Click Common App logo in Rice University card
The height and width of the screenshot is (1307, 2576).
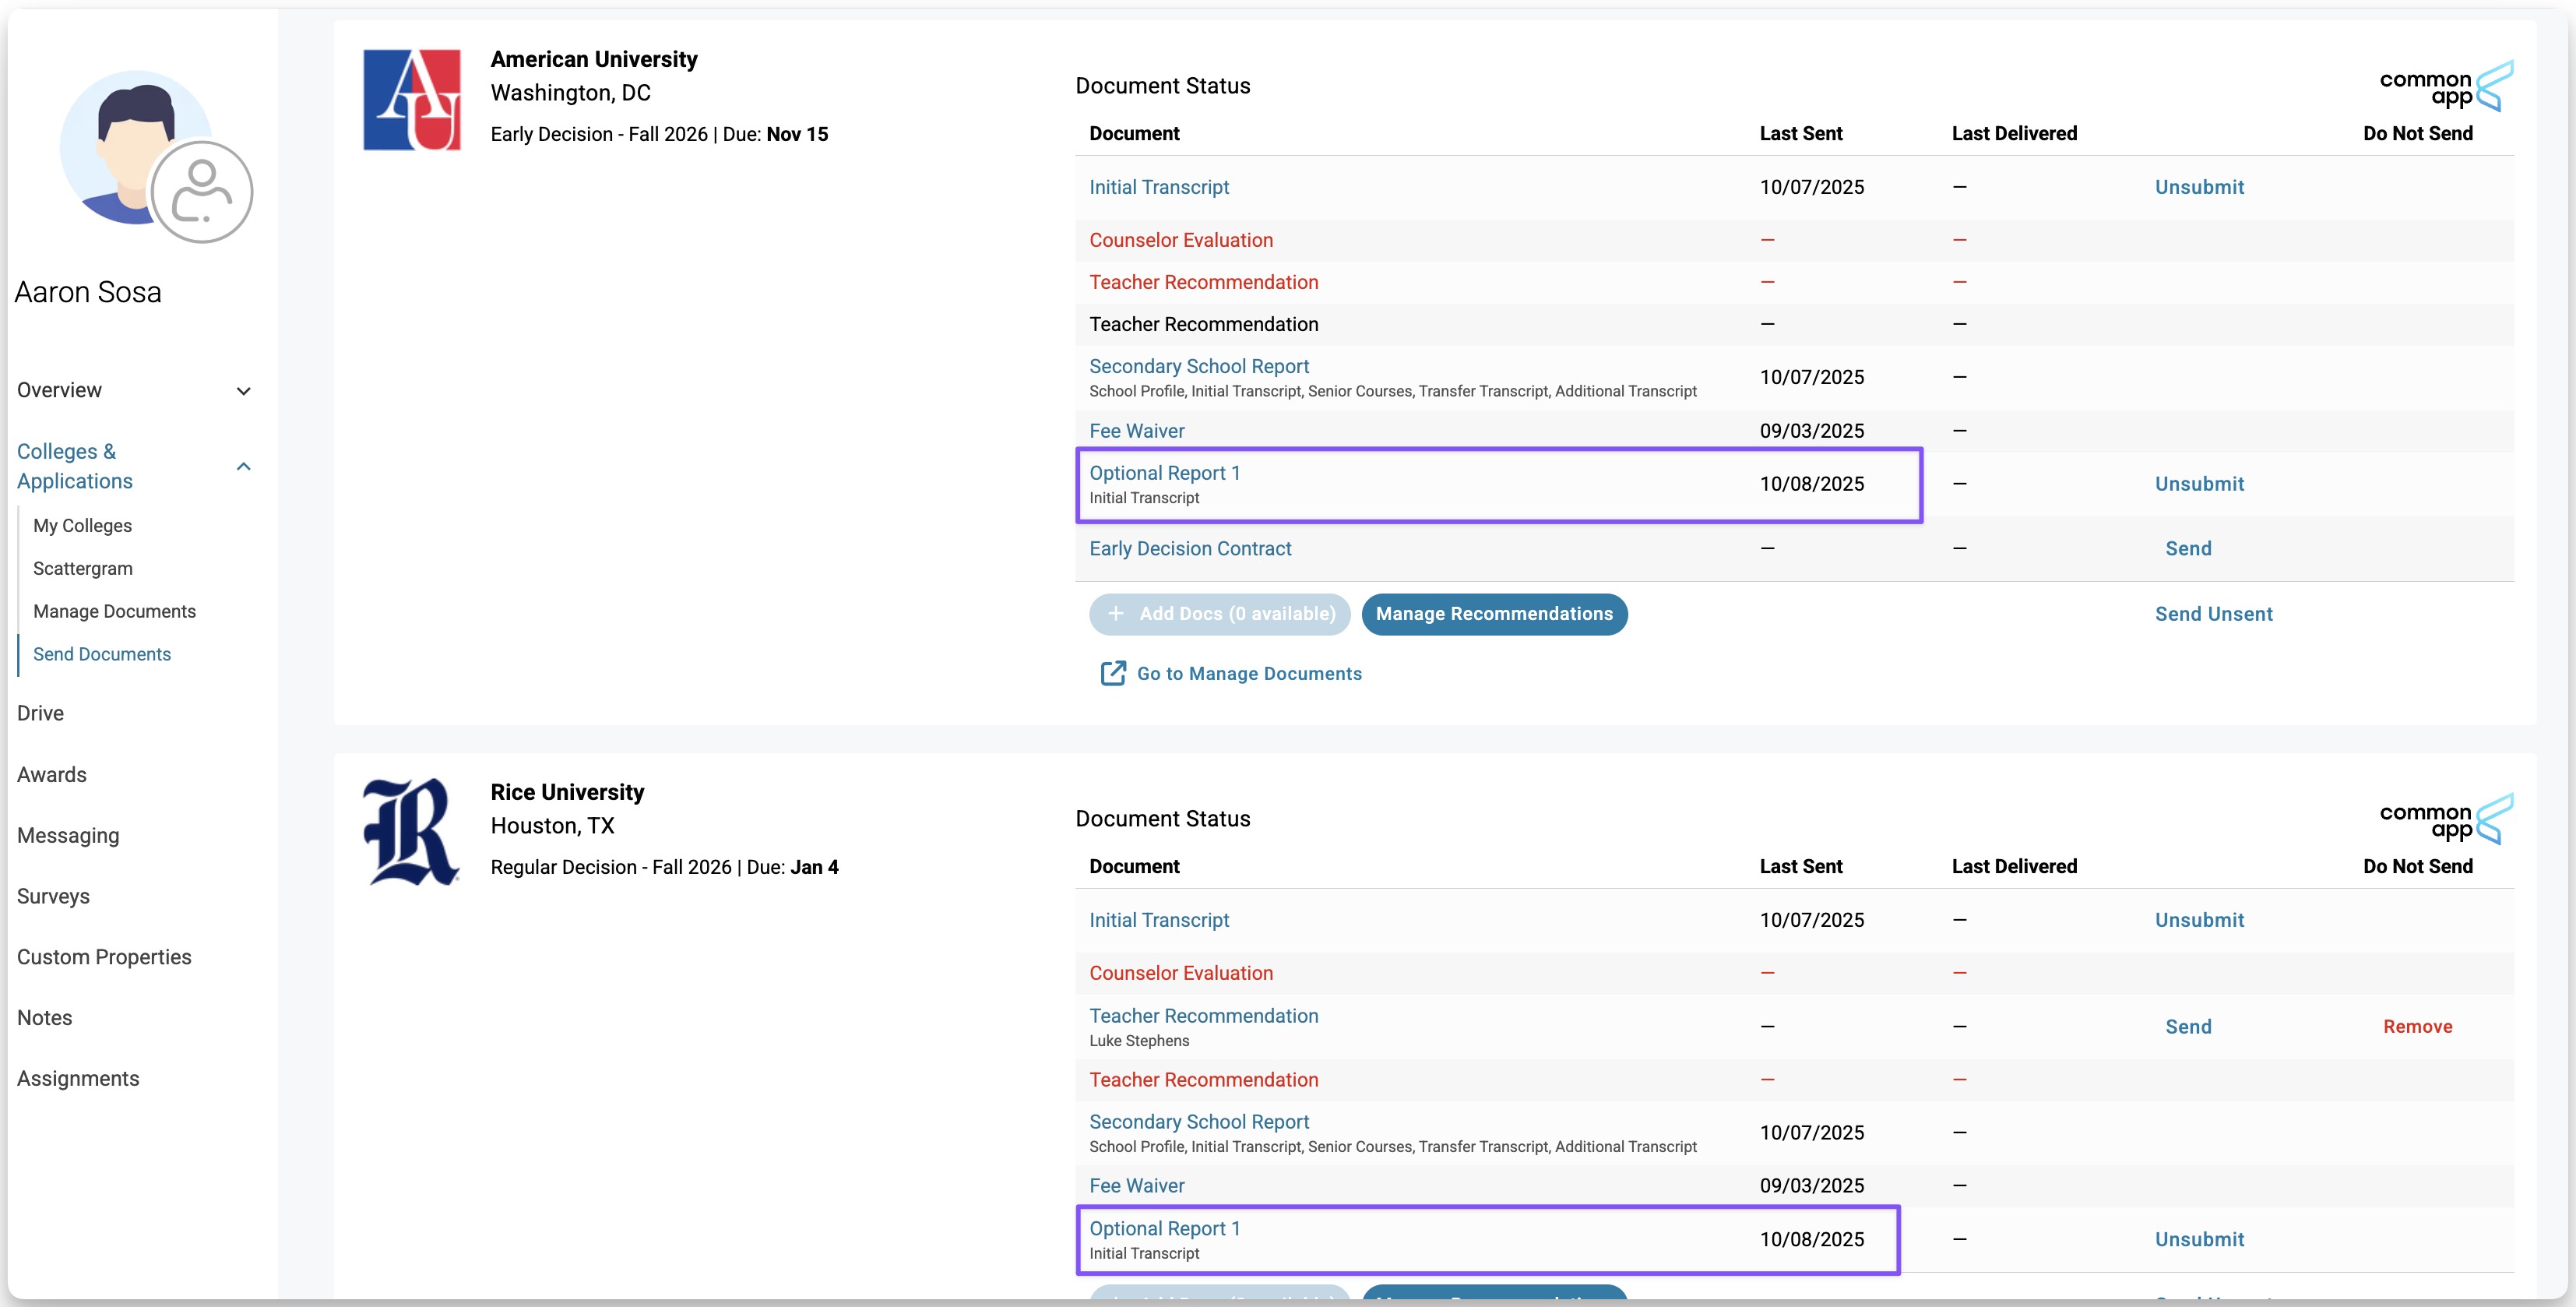pyautogui.click(x=2445, y=820)
